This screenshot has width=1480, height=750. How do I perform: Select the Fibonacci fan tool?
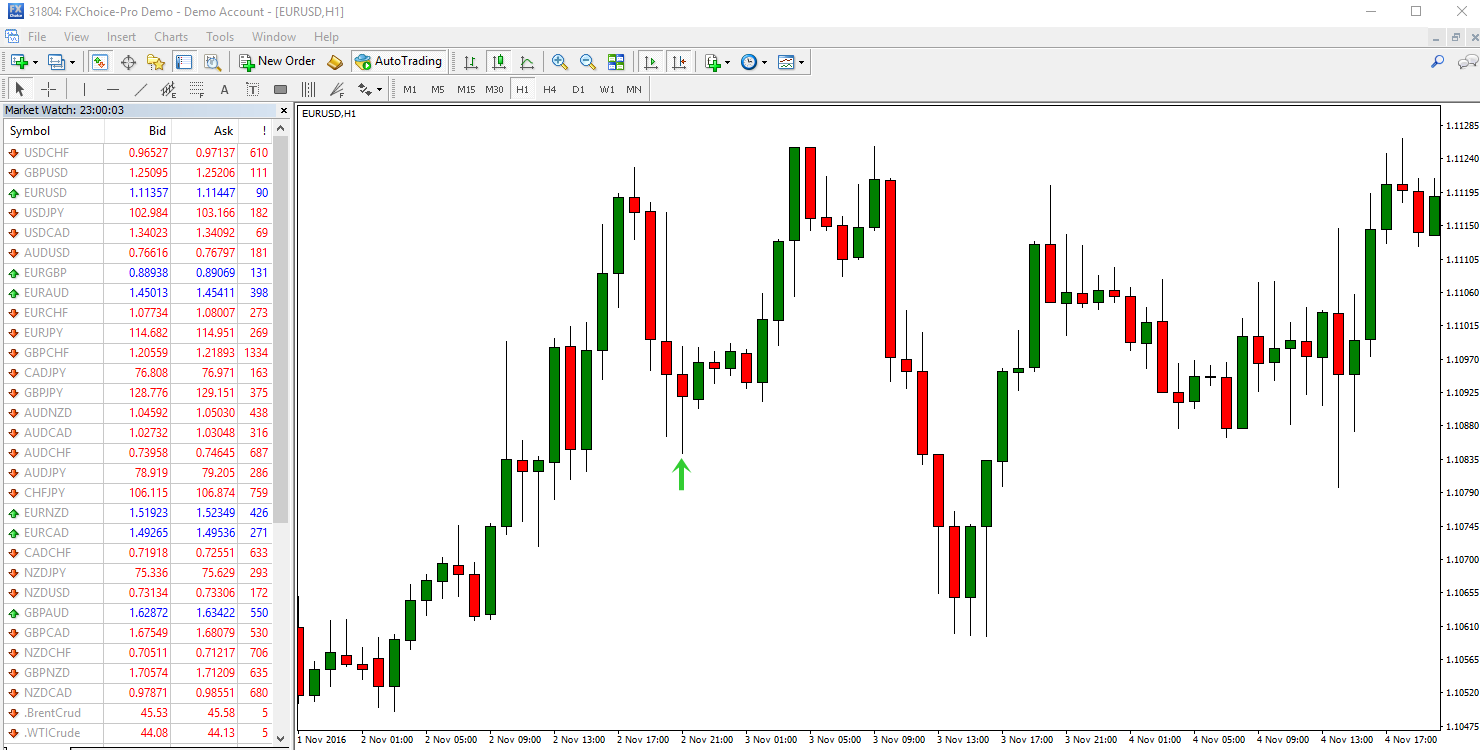click(x=336, y=90)
